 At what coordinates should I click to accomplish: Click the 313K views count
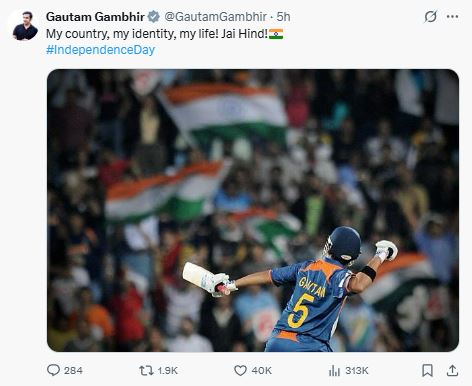pyautogui.click(x=357, y=371)
